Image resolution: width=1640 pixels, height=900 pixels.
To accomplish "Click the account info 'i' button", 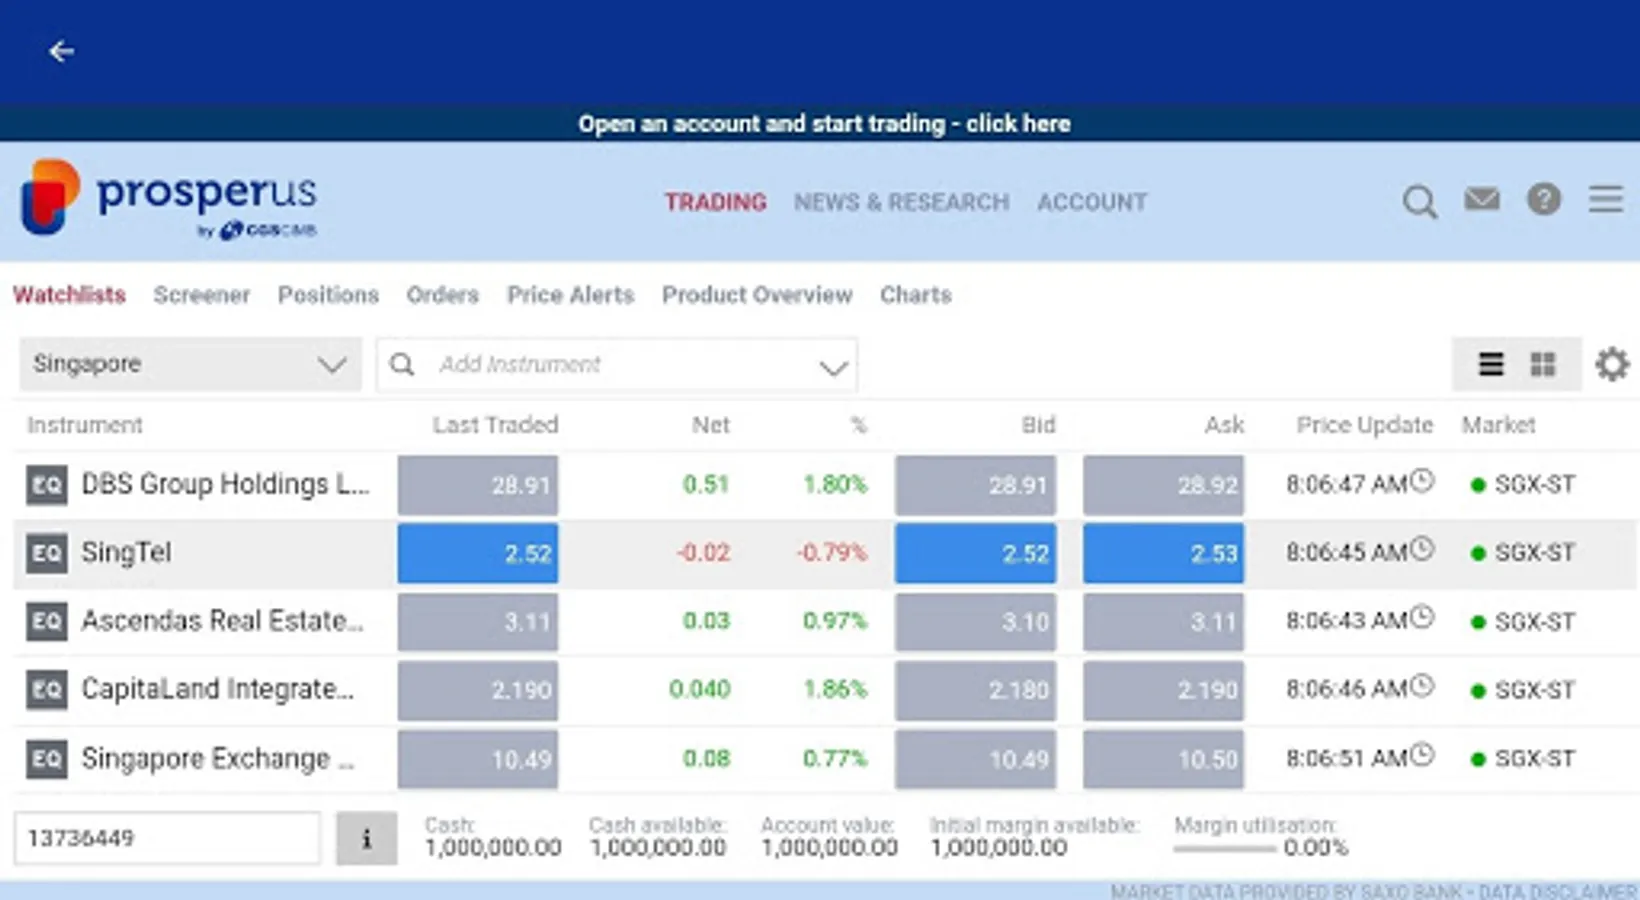I will coord(366,838).
